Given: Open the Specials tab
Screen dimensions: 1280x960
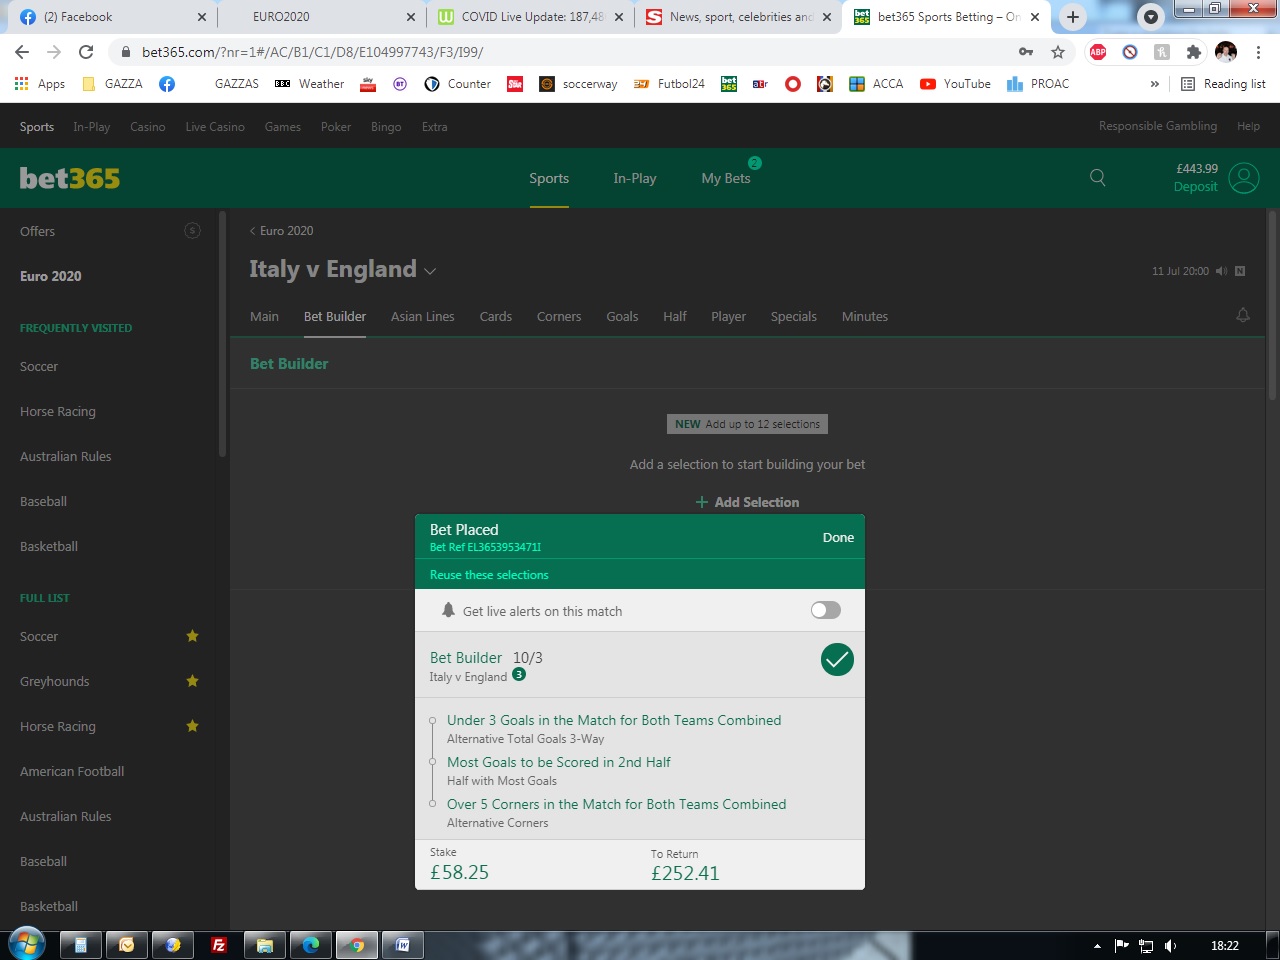Looking at the screenshot, I should [x=793, y=316].
